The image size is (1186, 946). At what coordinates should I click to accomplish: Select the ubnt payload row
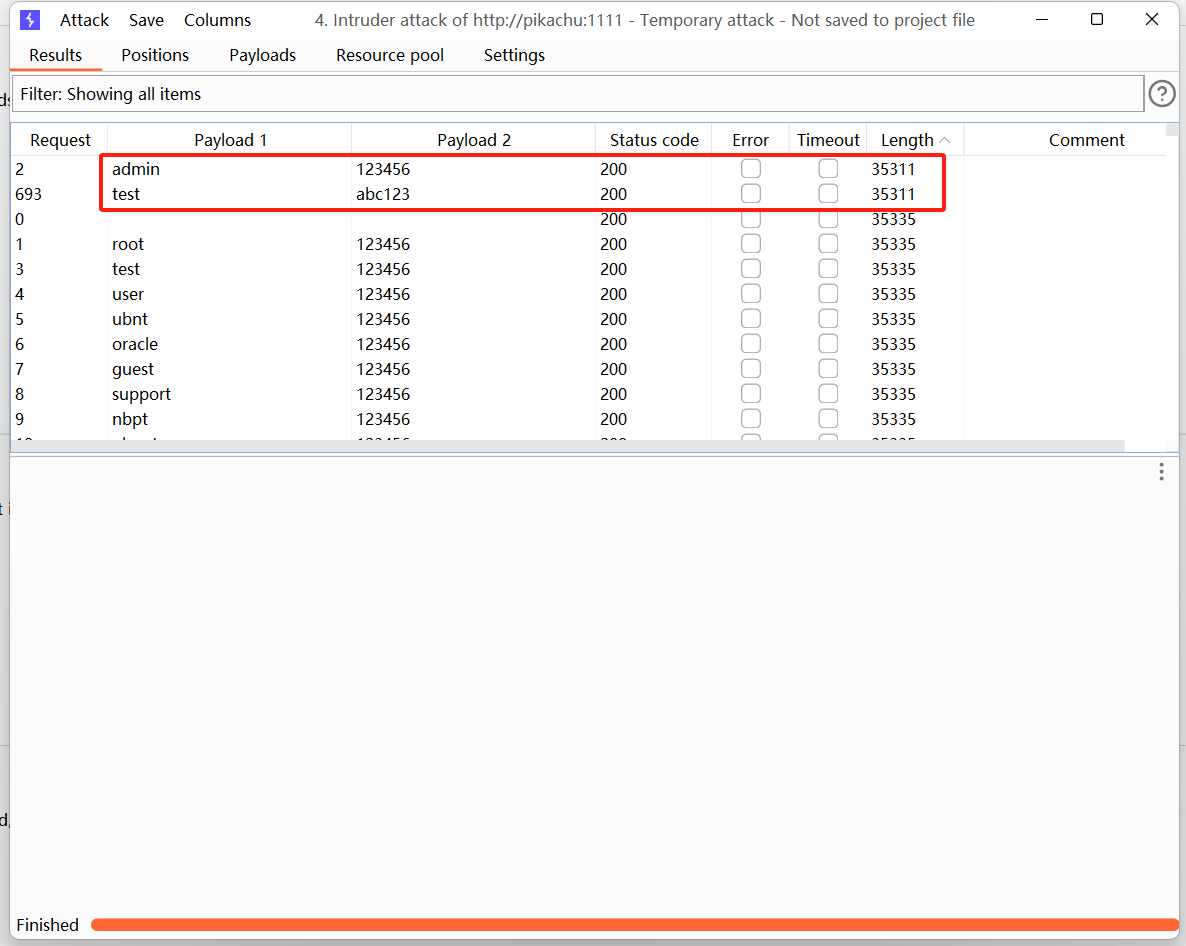tap(589, 319)
